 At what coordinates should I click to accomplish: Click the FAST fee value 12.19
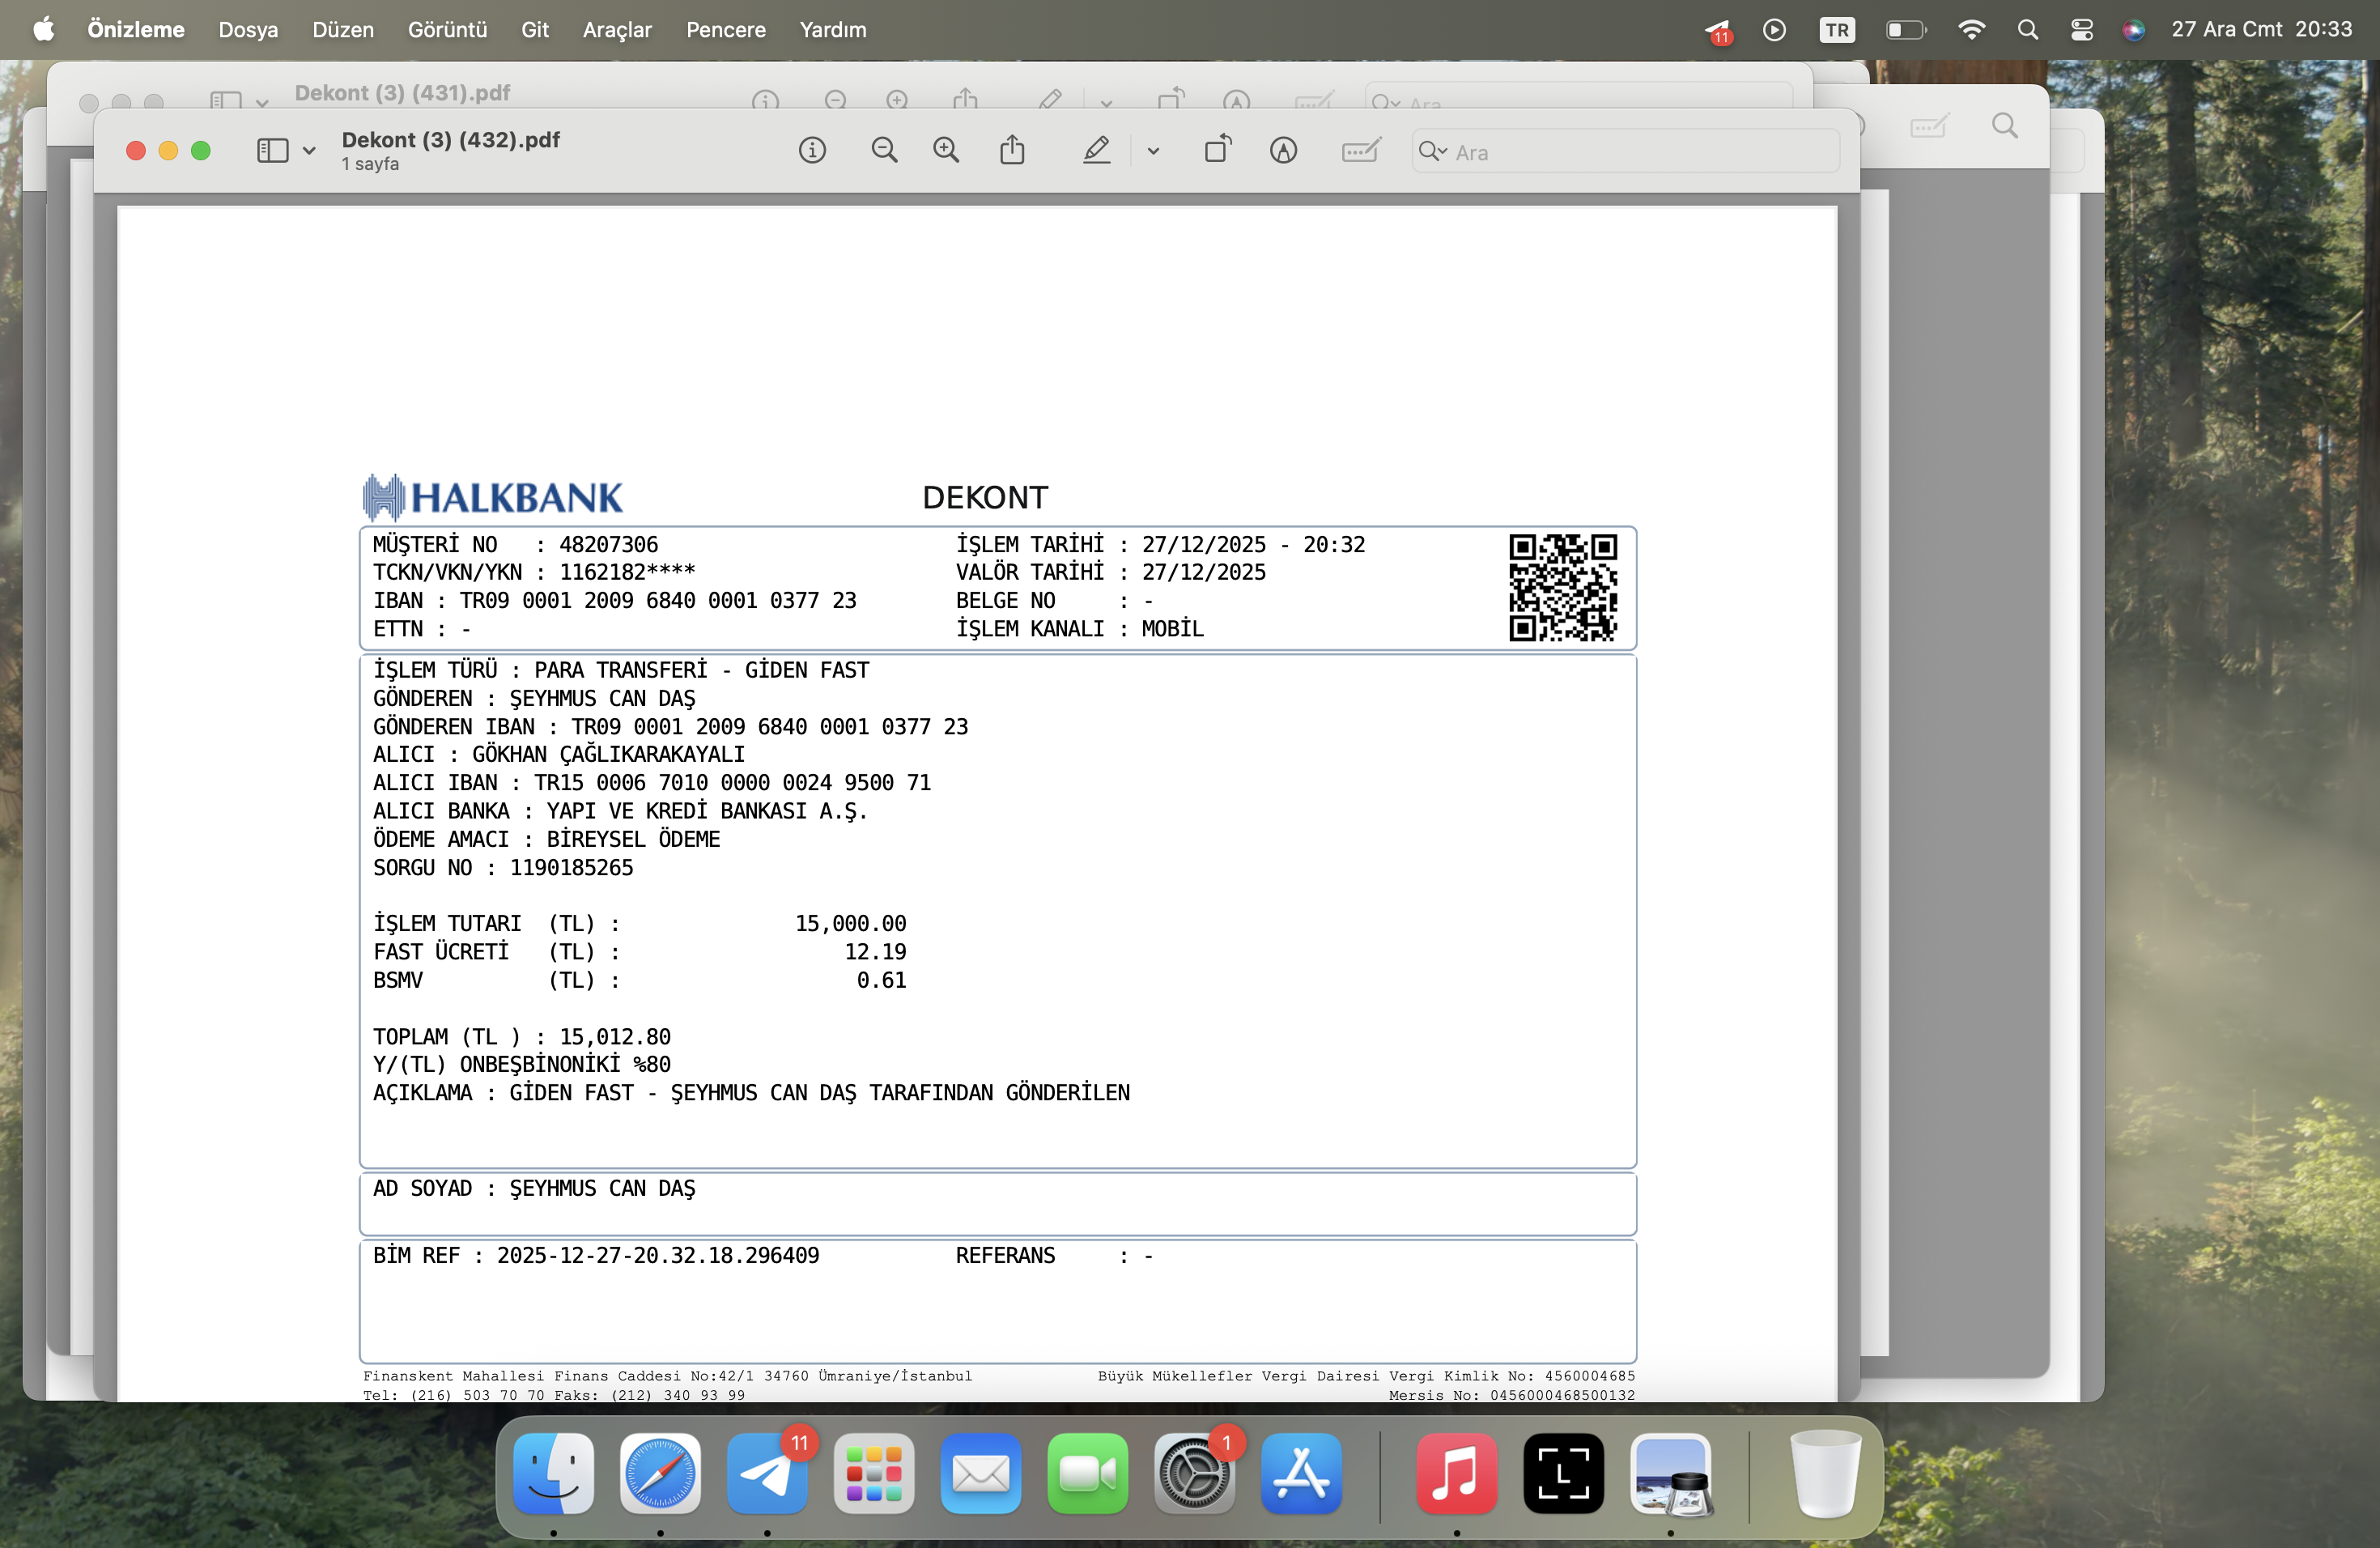(876, 951)
